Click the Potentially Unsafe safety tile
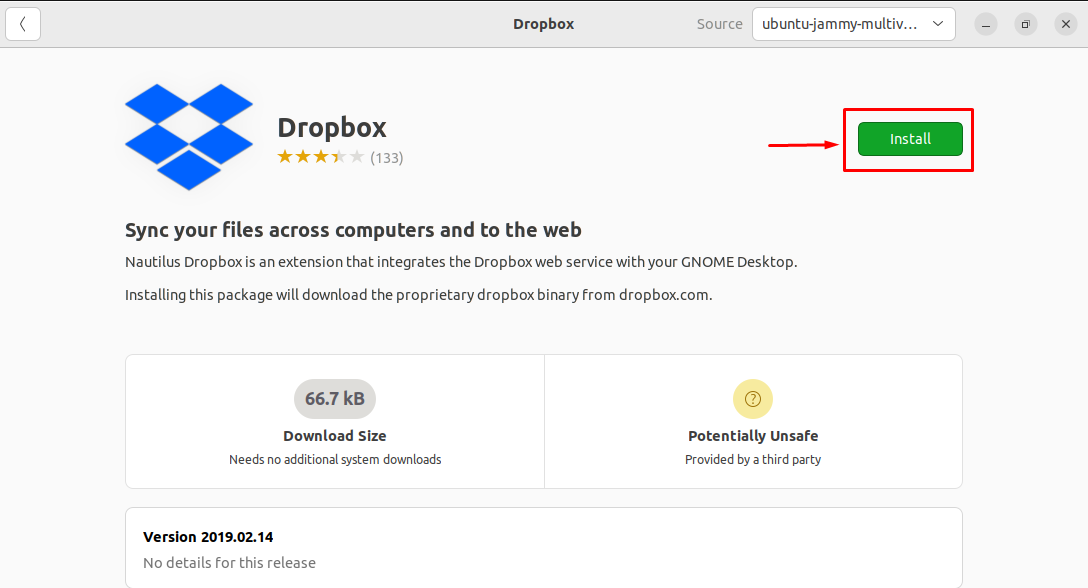This screenshot has width=1088, height=588. pos(753,421)
